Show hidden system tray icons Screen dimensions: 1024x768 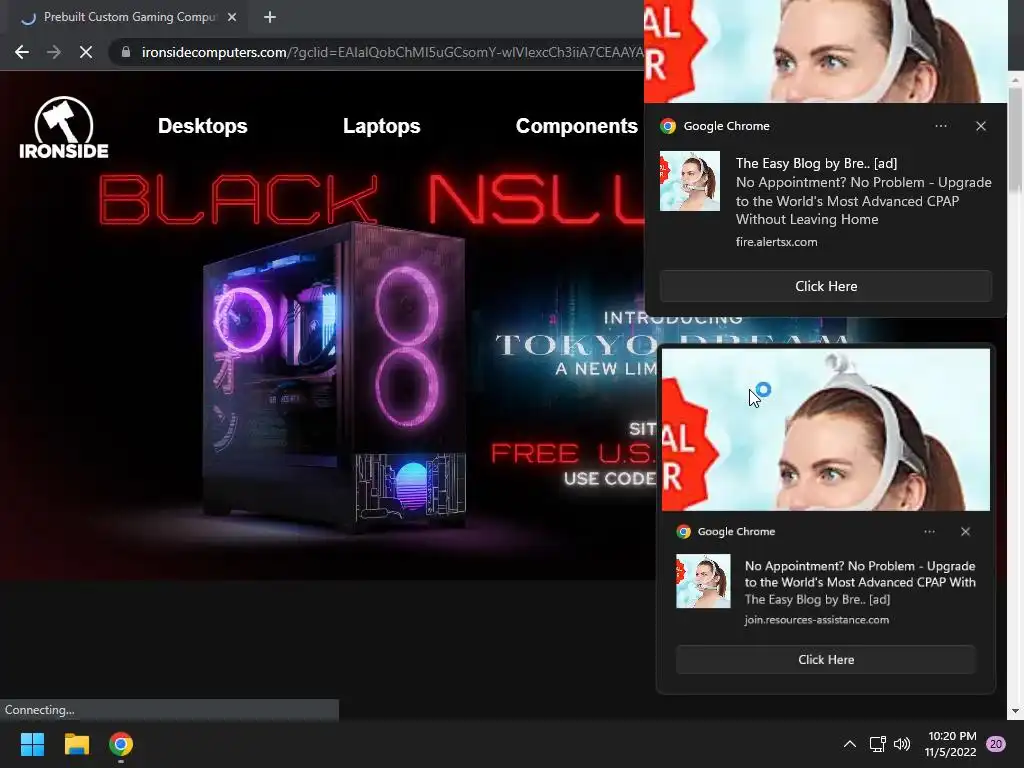(x=850, y=744)
